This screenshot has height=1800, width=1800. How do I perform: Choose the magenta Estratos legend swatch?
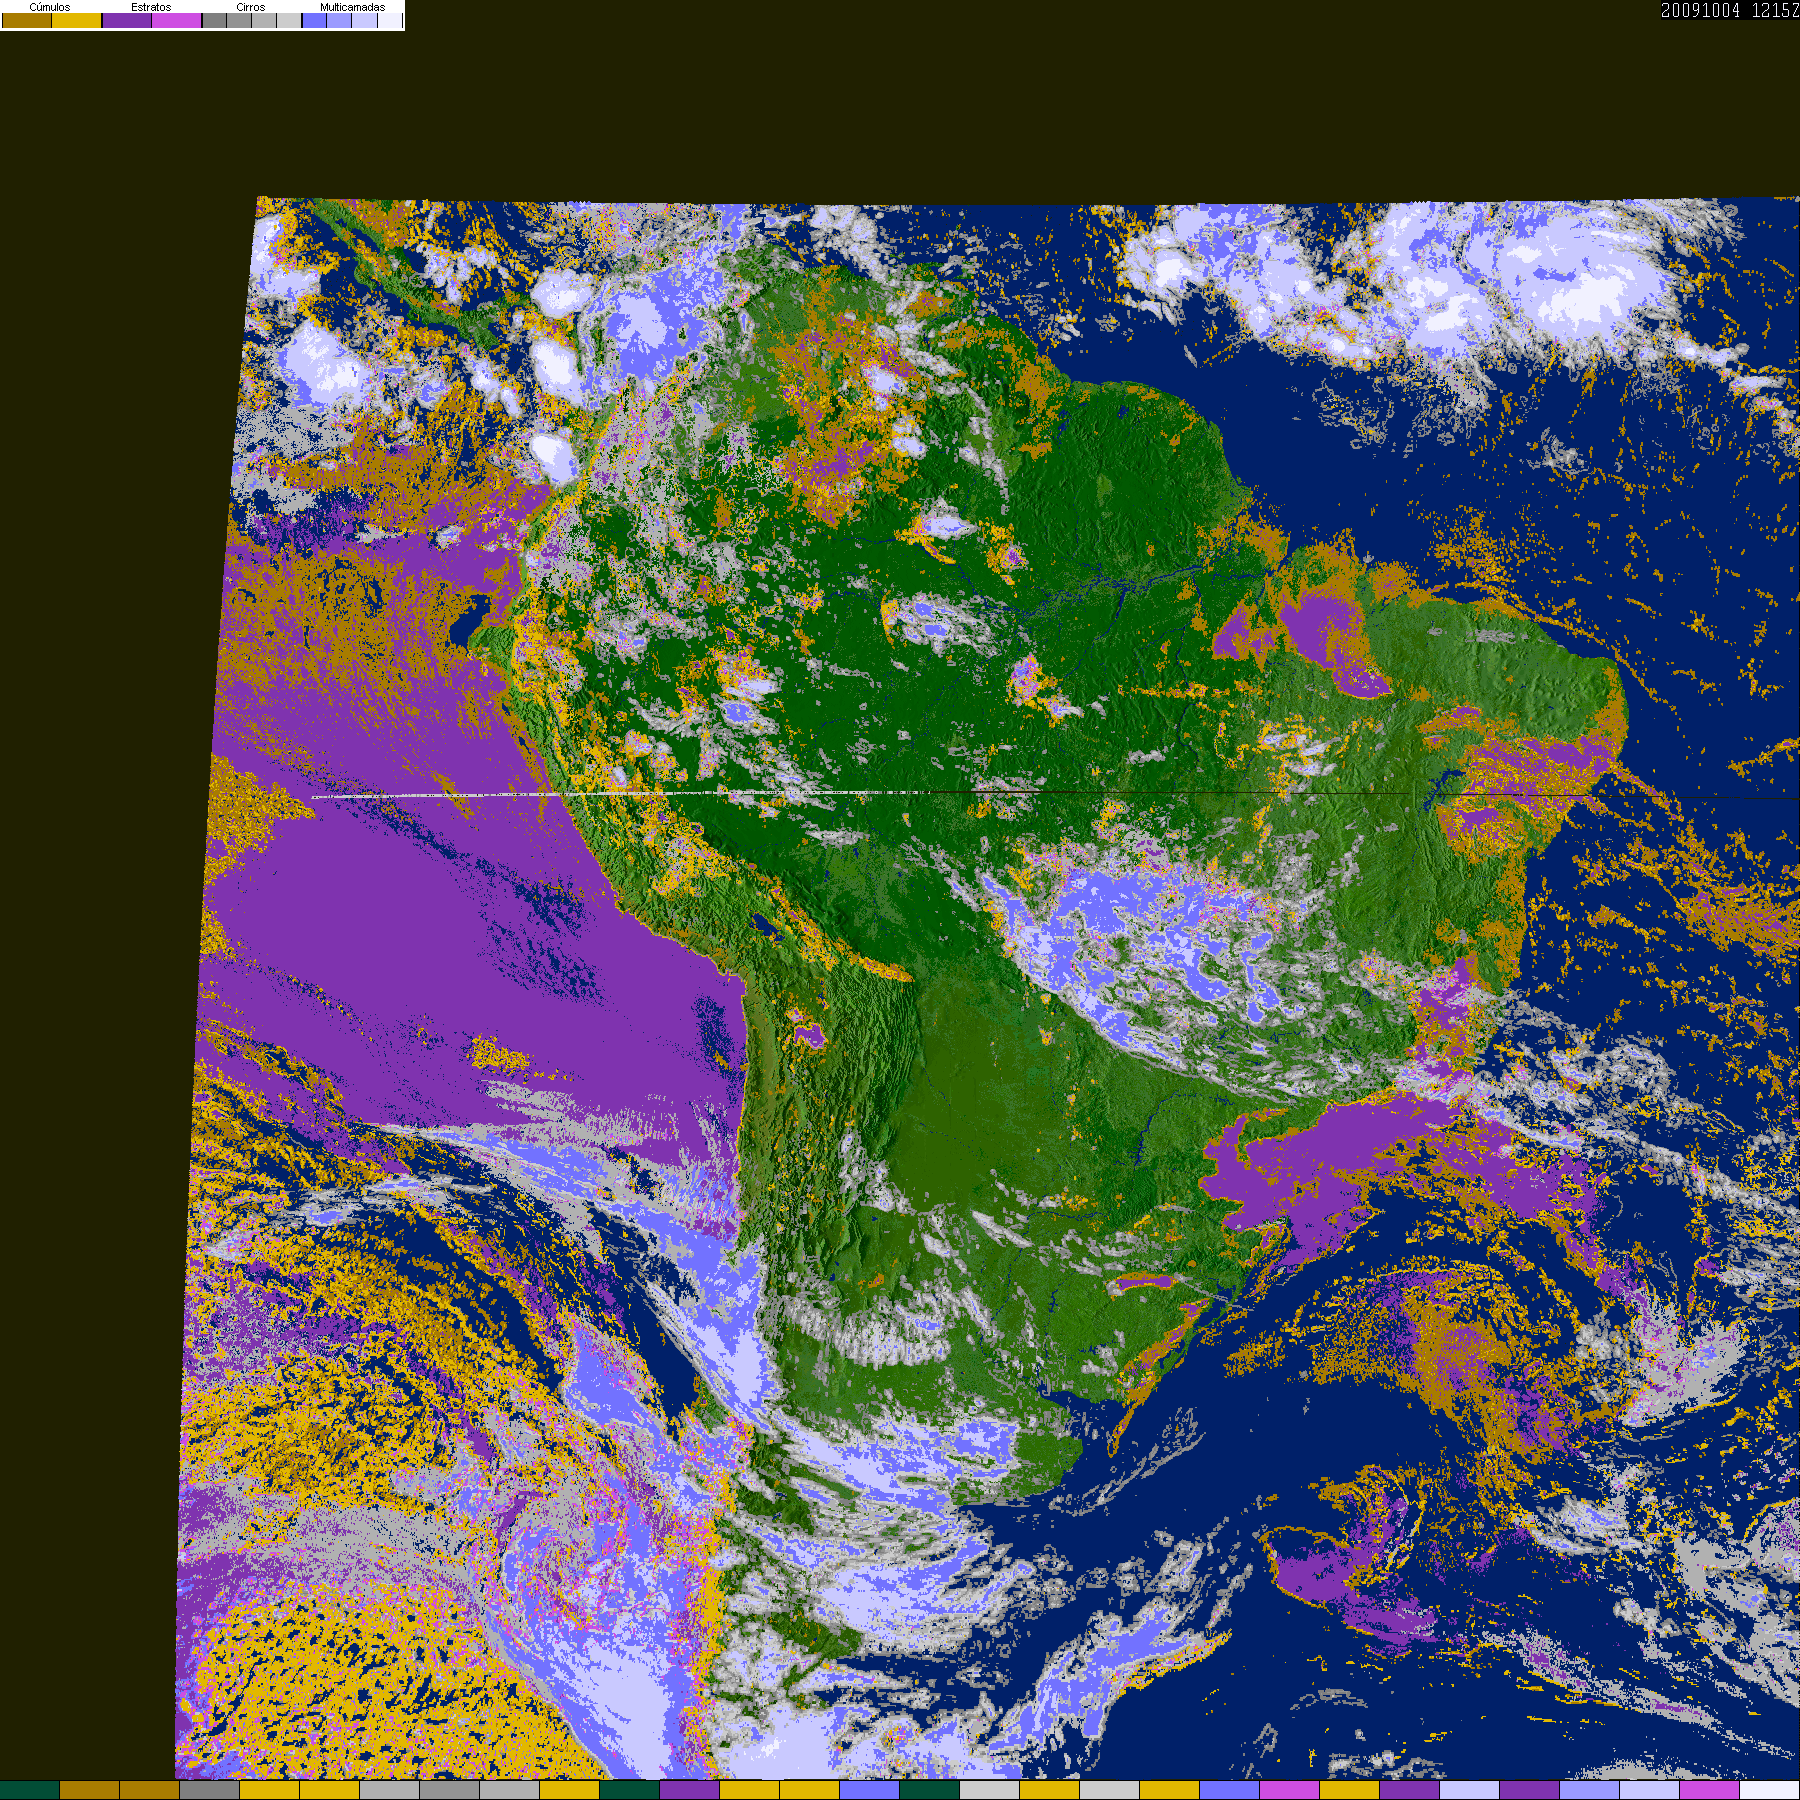177,20
